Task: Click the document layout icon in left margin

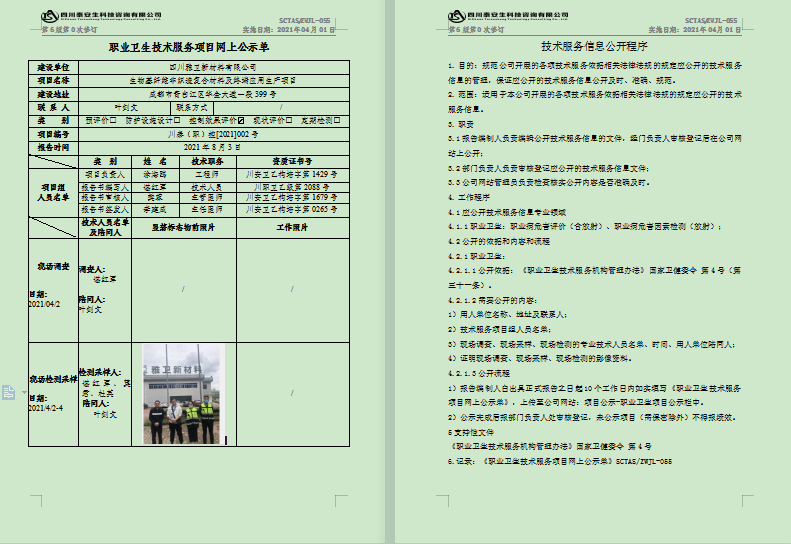Action: coord(8,392)
